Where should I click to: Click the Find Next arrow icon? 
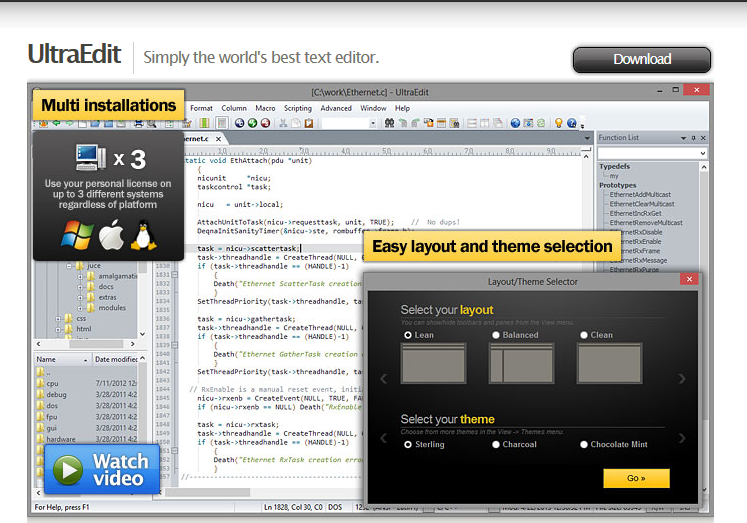coord(415,123)
